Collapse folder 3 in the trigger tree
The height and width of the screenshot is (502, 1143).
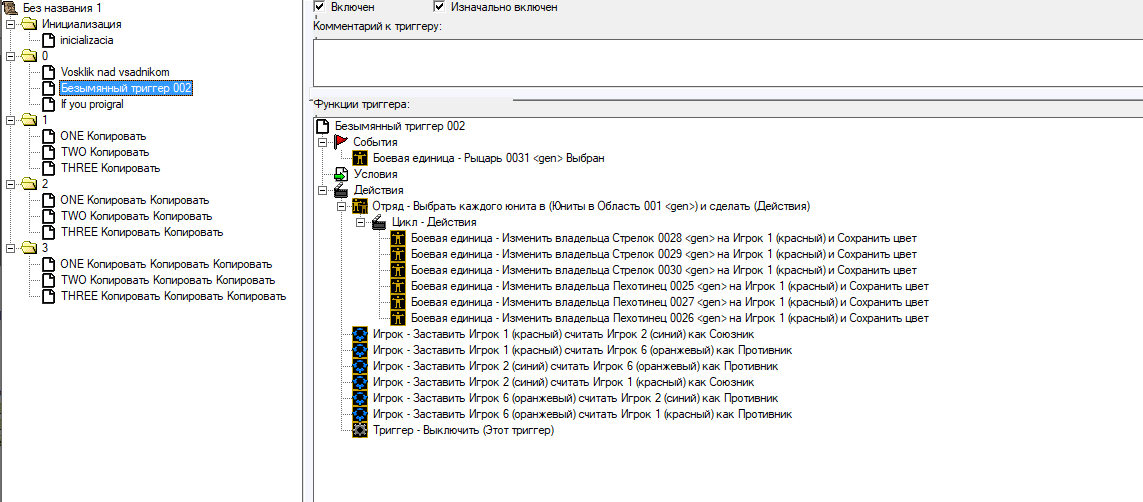10,248
